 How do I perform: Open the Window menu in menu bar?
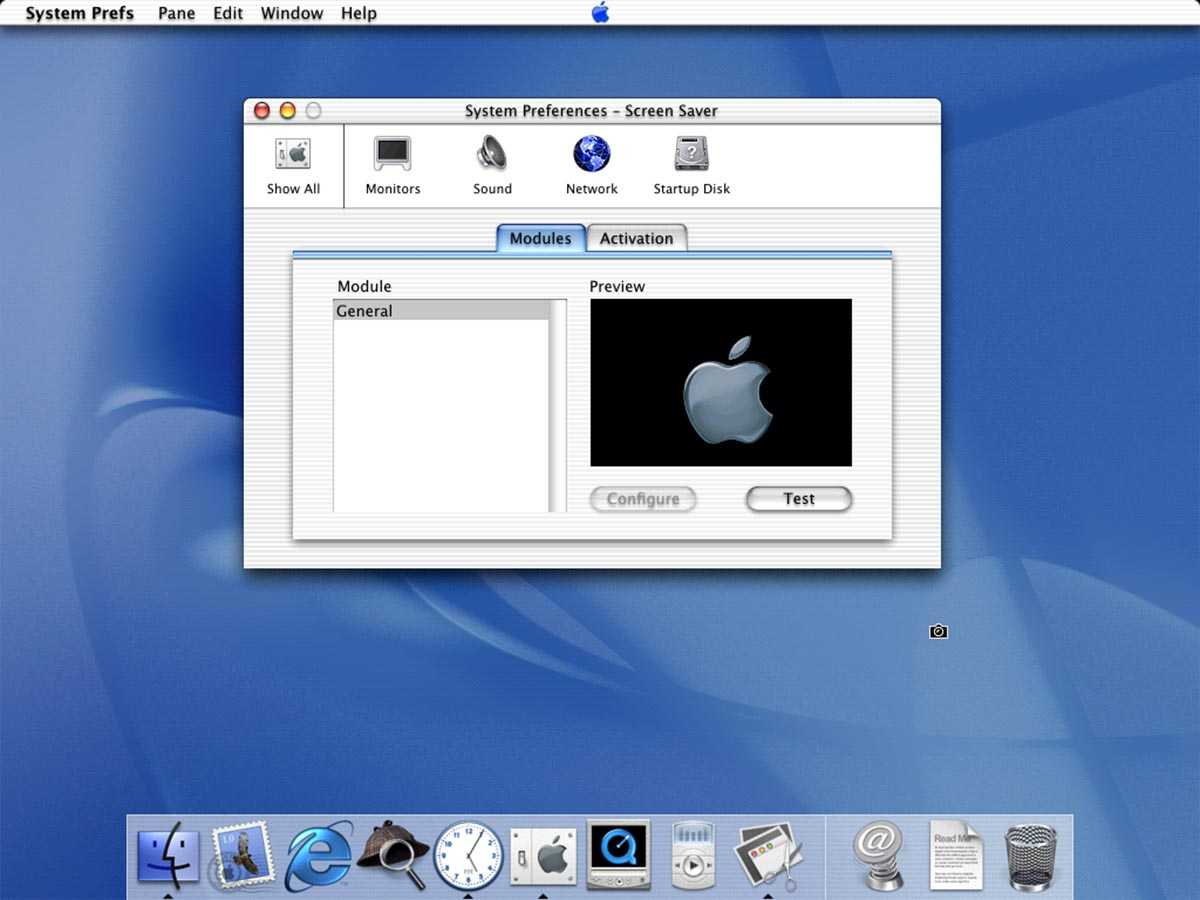[x=291, y=13]
